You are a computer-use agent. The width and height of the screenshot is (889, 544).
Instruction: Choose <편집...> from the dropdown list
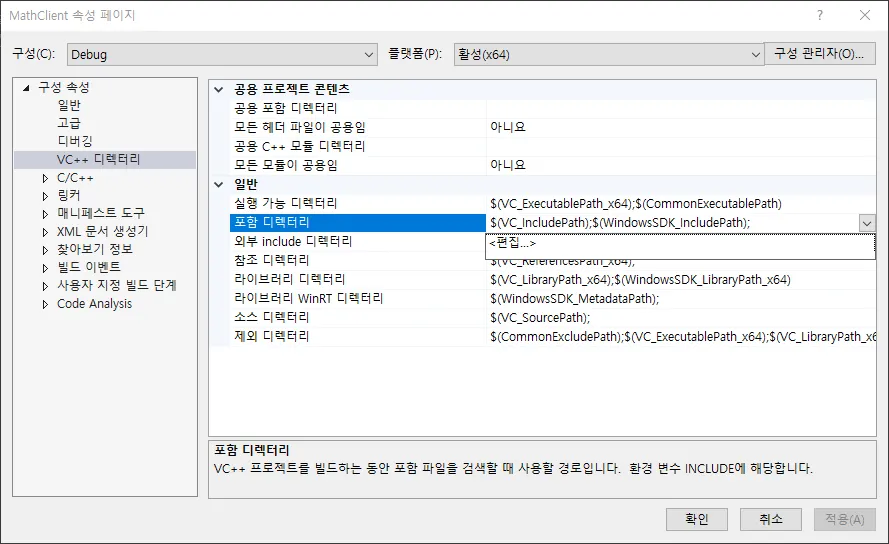tap(680, 243)
